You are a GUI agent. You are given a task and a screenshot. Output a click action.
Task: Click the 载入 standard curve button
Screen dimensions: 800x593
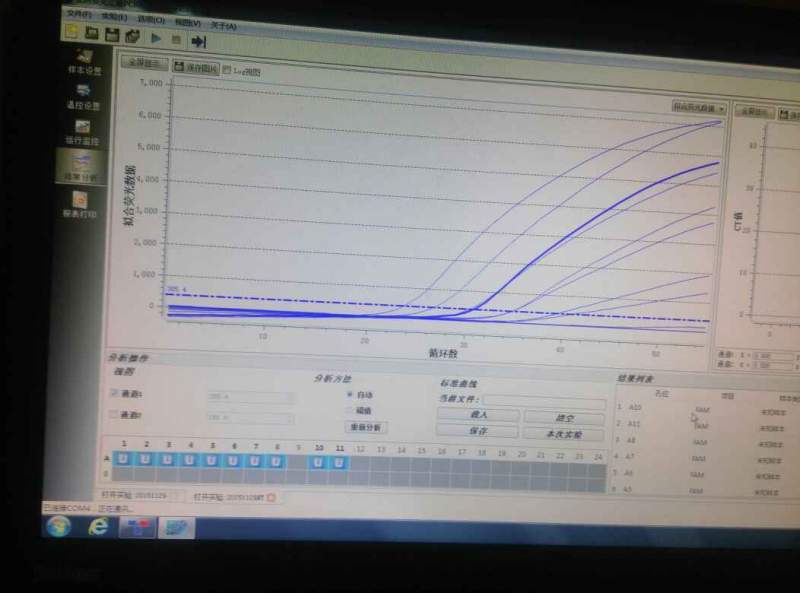[478, 415]
